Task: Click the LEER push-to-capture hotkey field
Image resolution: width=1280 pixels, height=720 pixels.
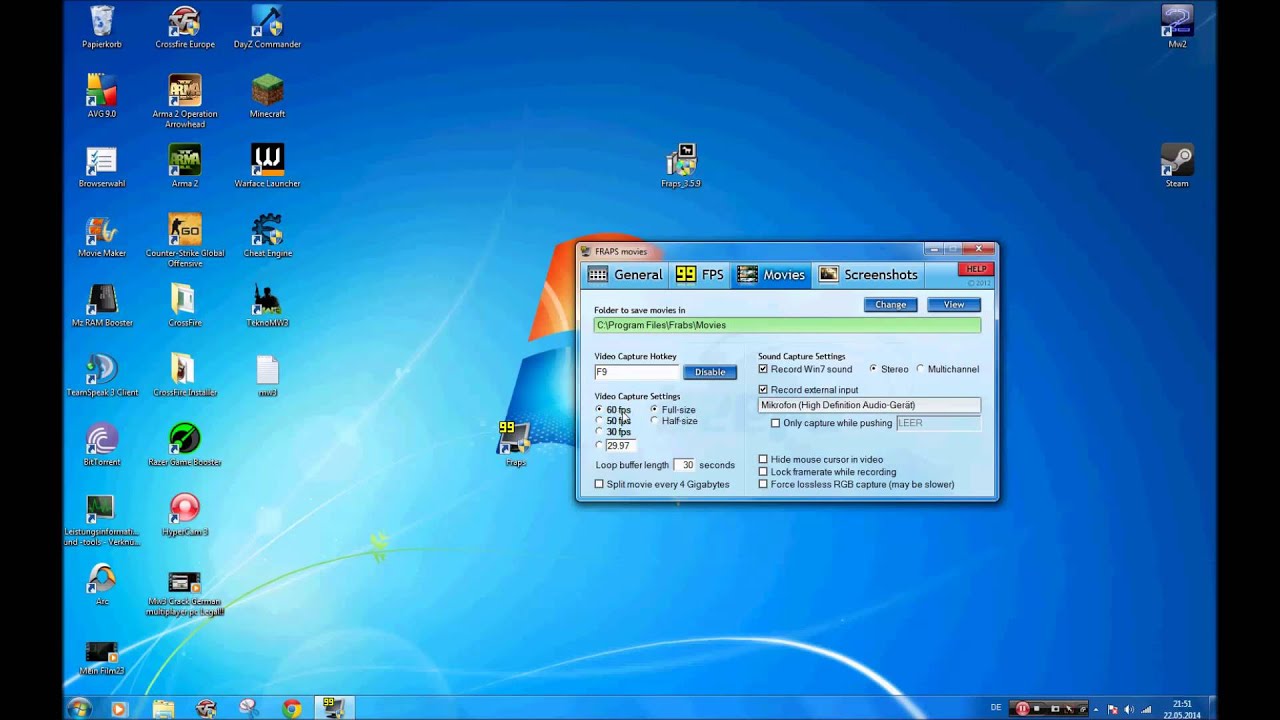Action: (x=938, y=423)
